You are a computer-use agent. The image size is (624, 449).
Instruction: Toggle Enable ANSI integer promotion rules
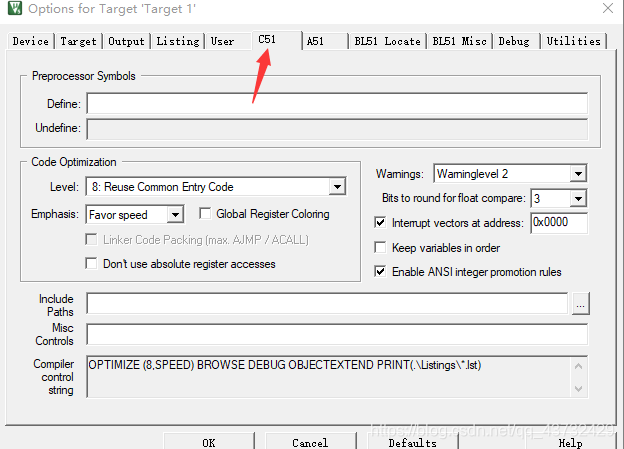pyautogui.click(x=380, y=272)
